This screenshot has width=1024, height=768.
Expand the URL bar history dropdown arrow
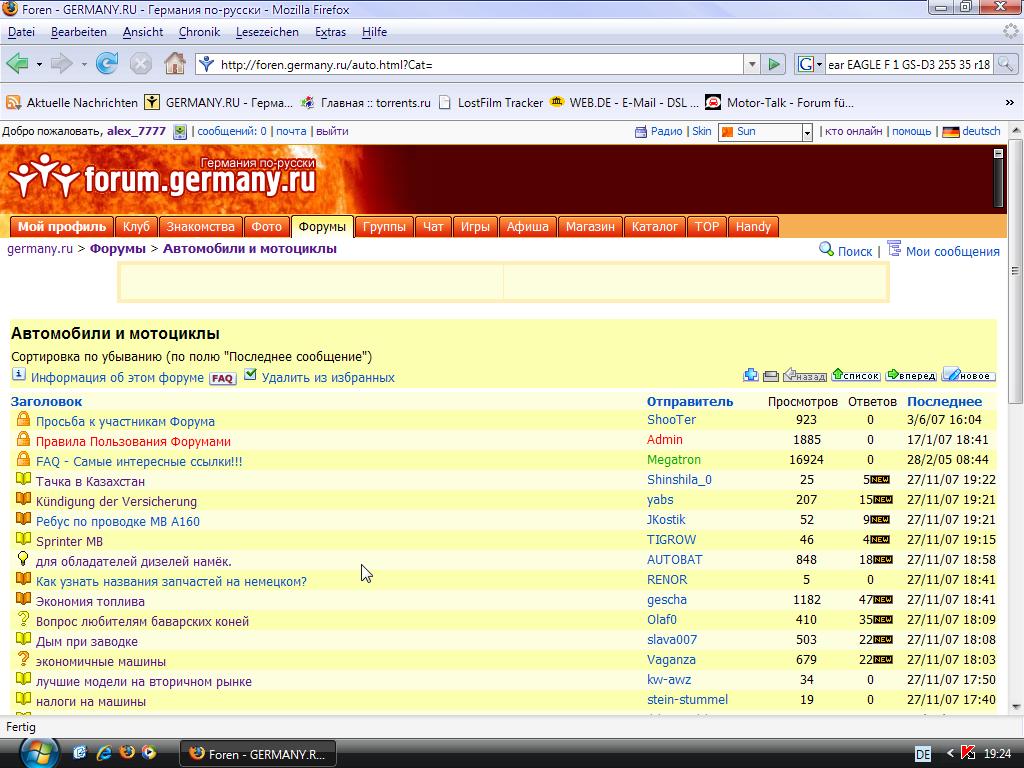point(751,64)
